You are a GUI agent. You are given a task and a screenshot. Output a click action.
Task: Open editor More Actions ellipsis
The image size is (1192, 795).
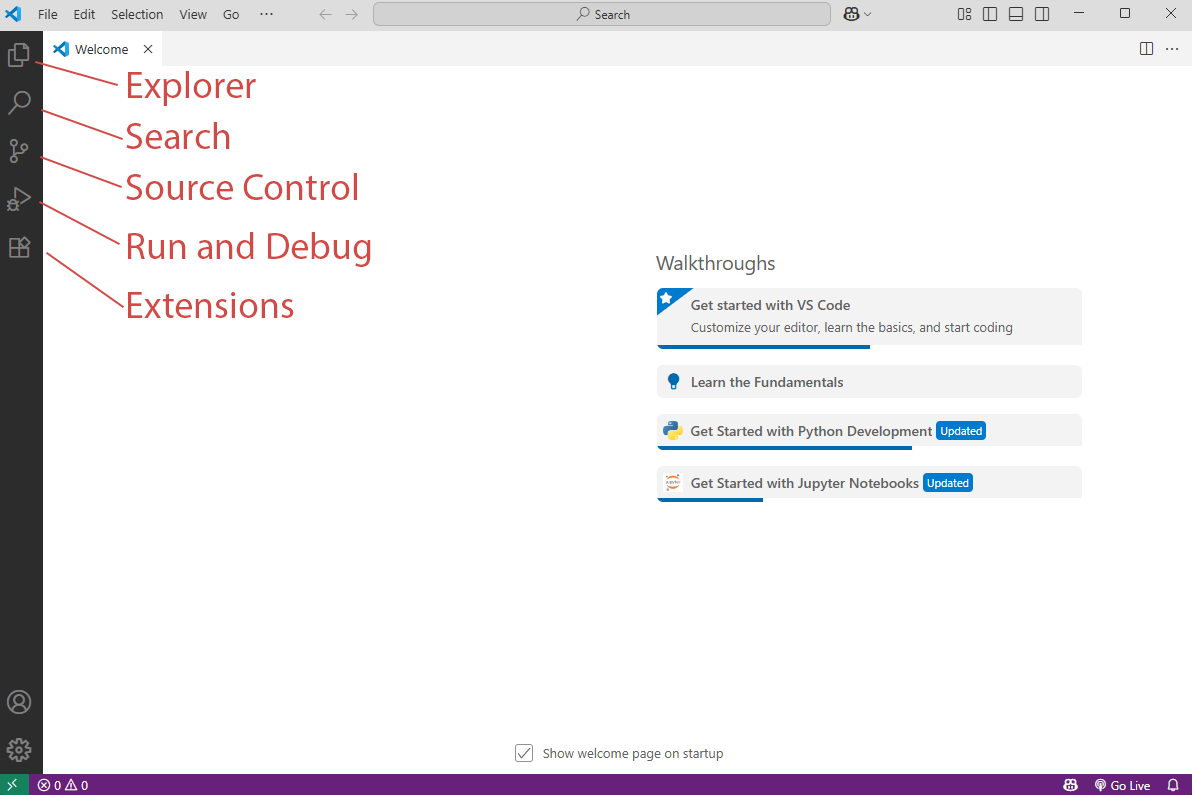(1172, 49)
